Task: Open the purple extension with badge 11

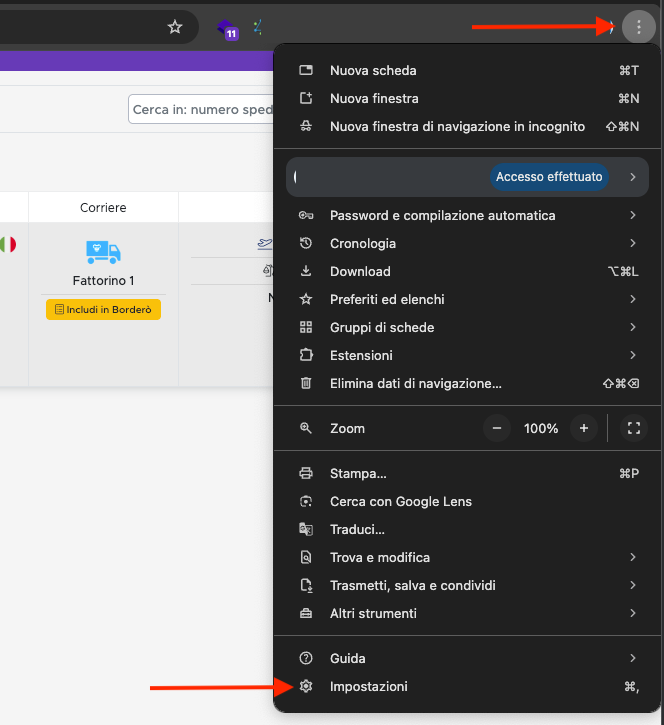Action: pos(227,29)
